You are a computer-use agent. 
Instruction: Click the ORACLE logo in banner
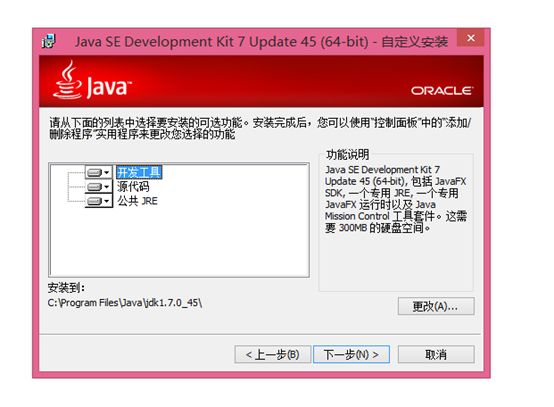pyautogui.click(x=442, y=91)
